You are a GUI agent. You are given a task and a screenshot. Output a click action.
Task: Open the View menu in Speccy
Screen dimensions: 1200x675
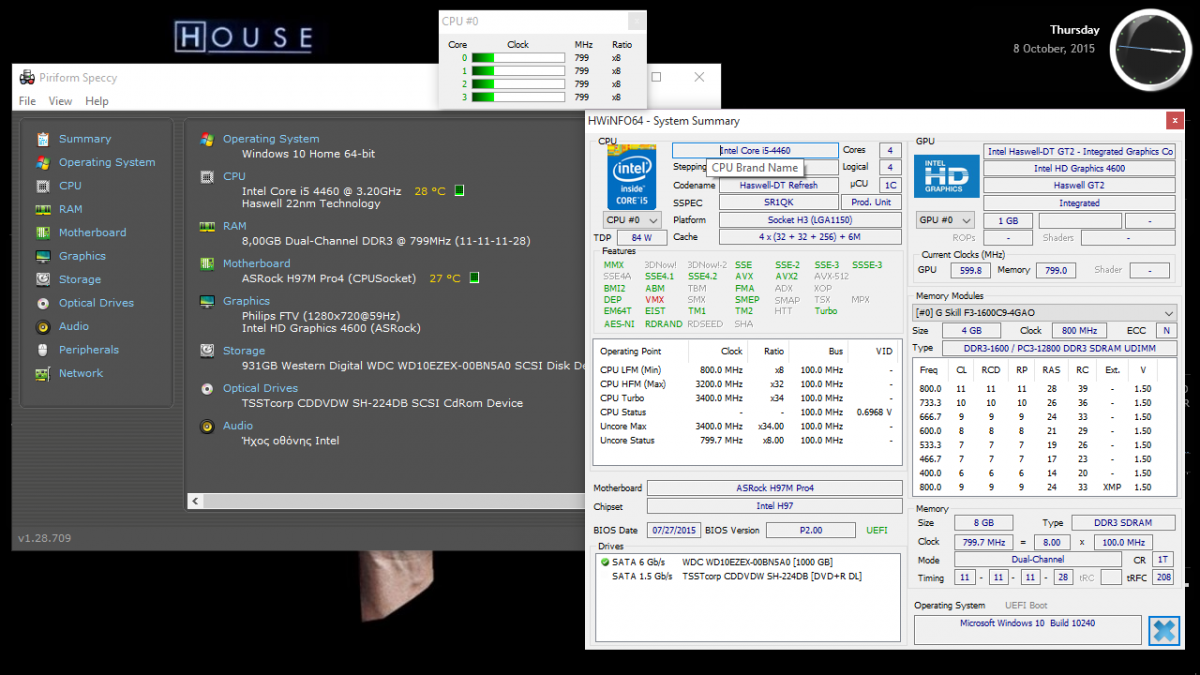tap(60, 101)
